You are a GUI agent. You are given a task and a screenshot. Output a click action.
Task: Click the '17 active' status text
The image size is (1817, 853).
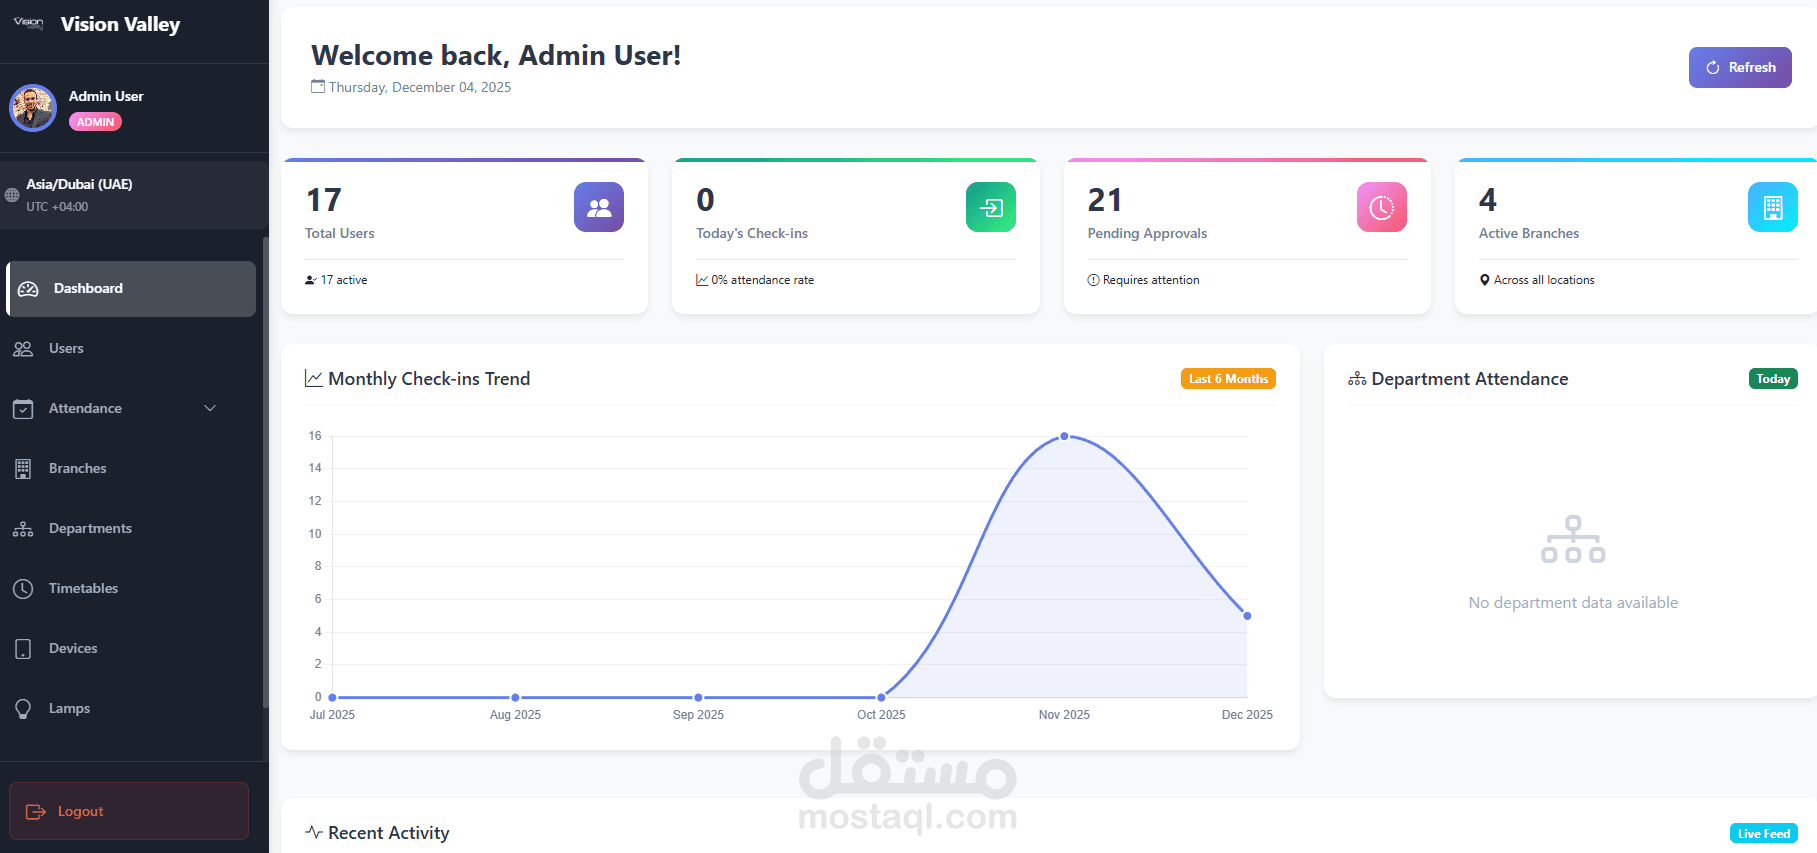[x=344, y=280]
